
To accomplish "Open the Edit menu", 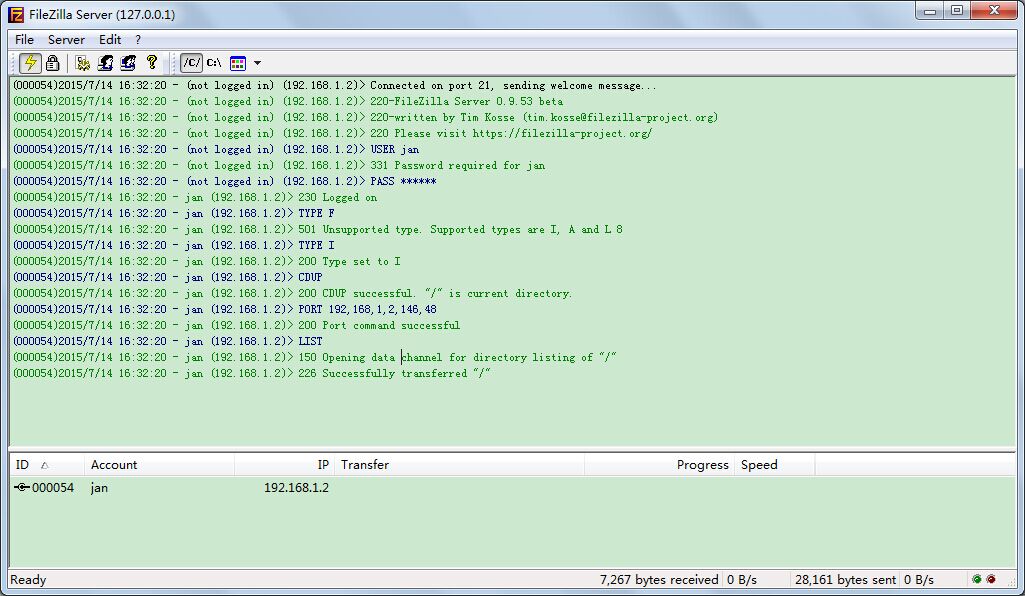I will point(110,40).
